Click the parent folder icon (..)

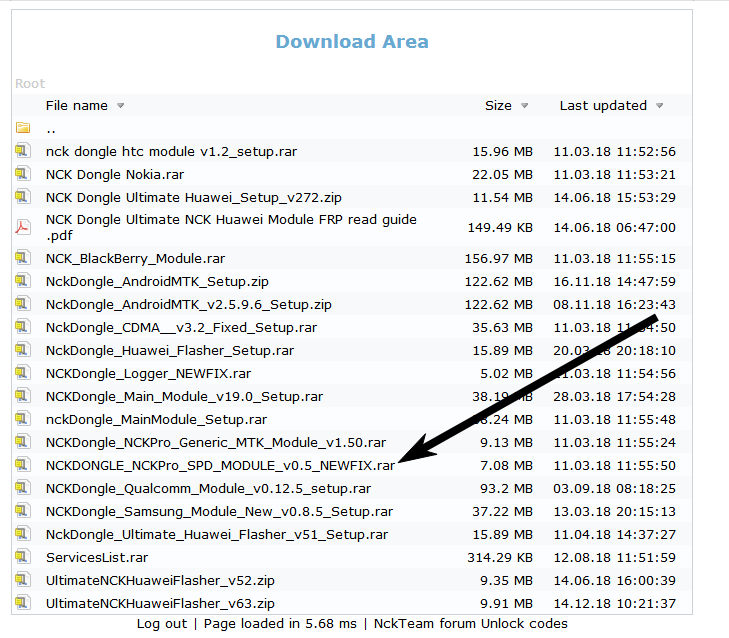pos(23,127)
